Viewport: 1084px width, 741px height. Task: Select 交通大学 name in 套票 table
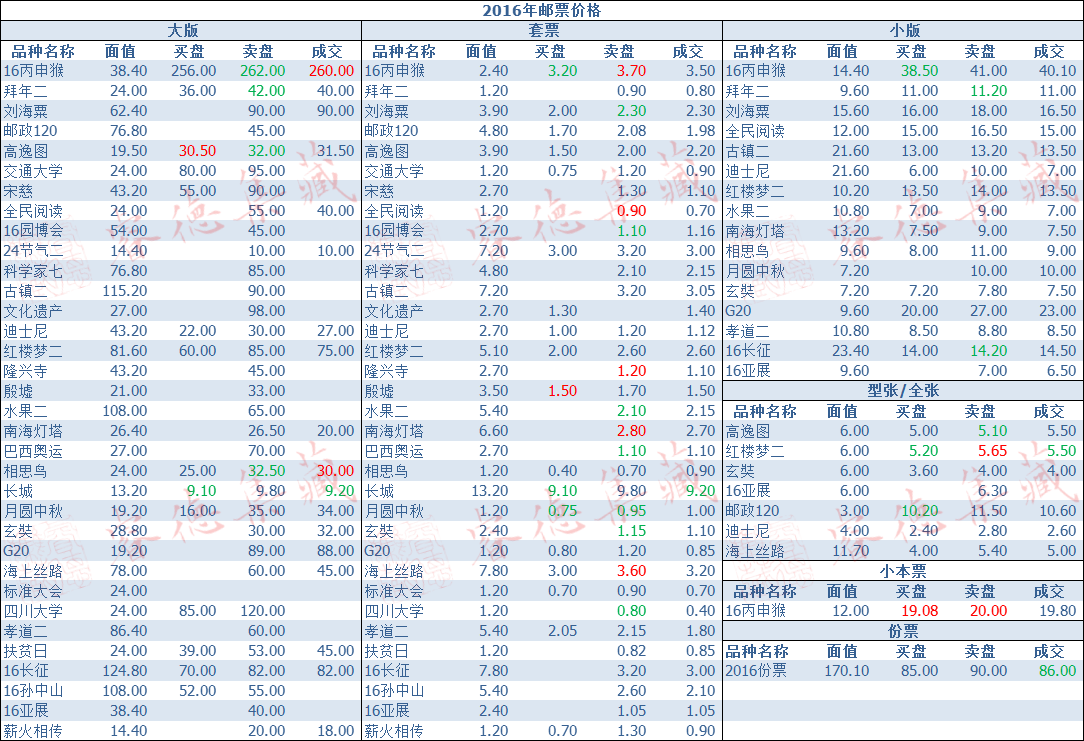[394, 171]
